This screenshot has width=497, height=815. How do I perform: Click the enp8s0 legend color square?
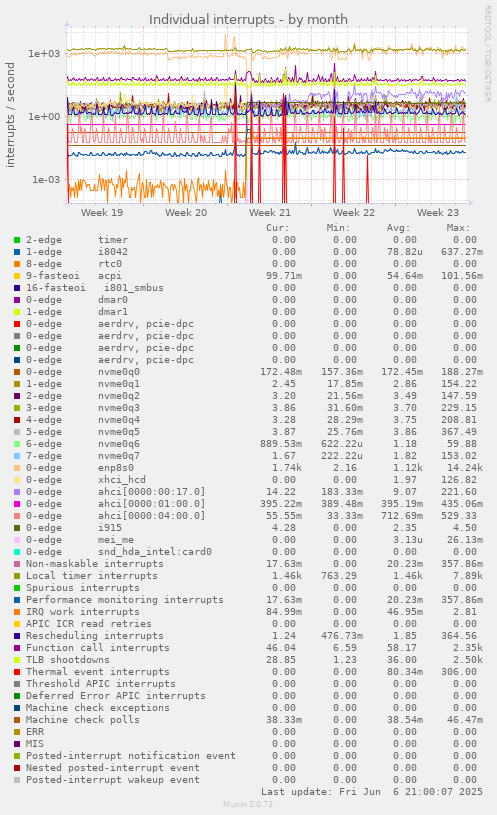pyautogui.click(x=17, y=468)
